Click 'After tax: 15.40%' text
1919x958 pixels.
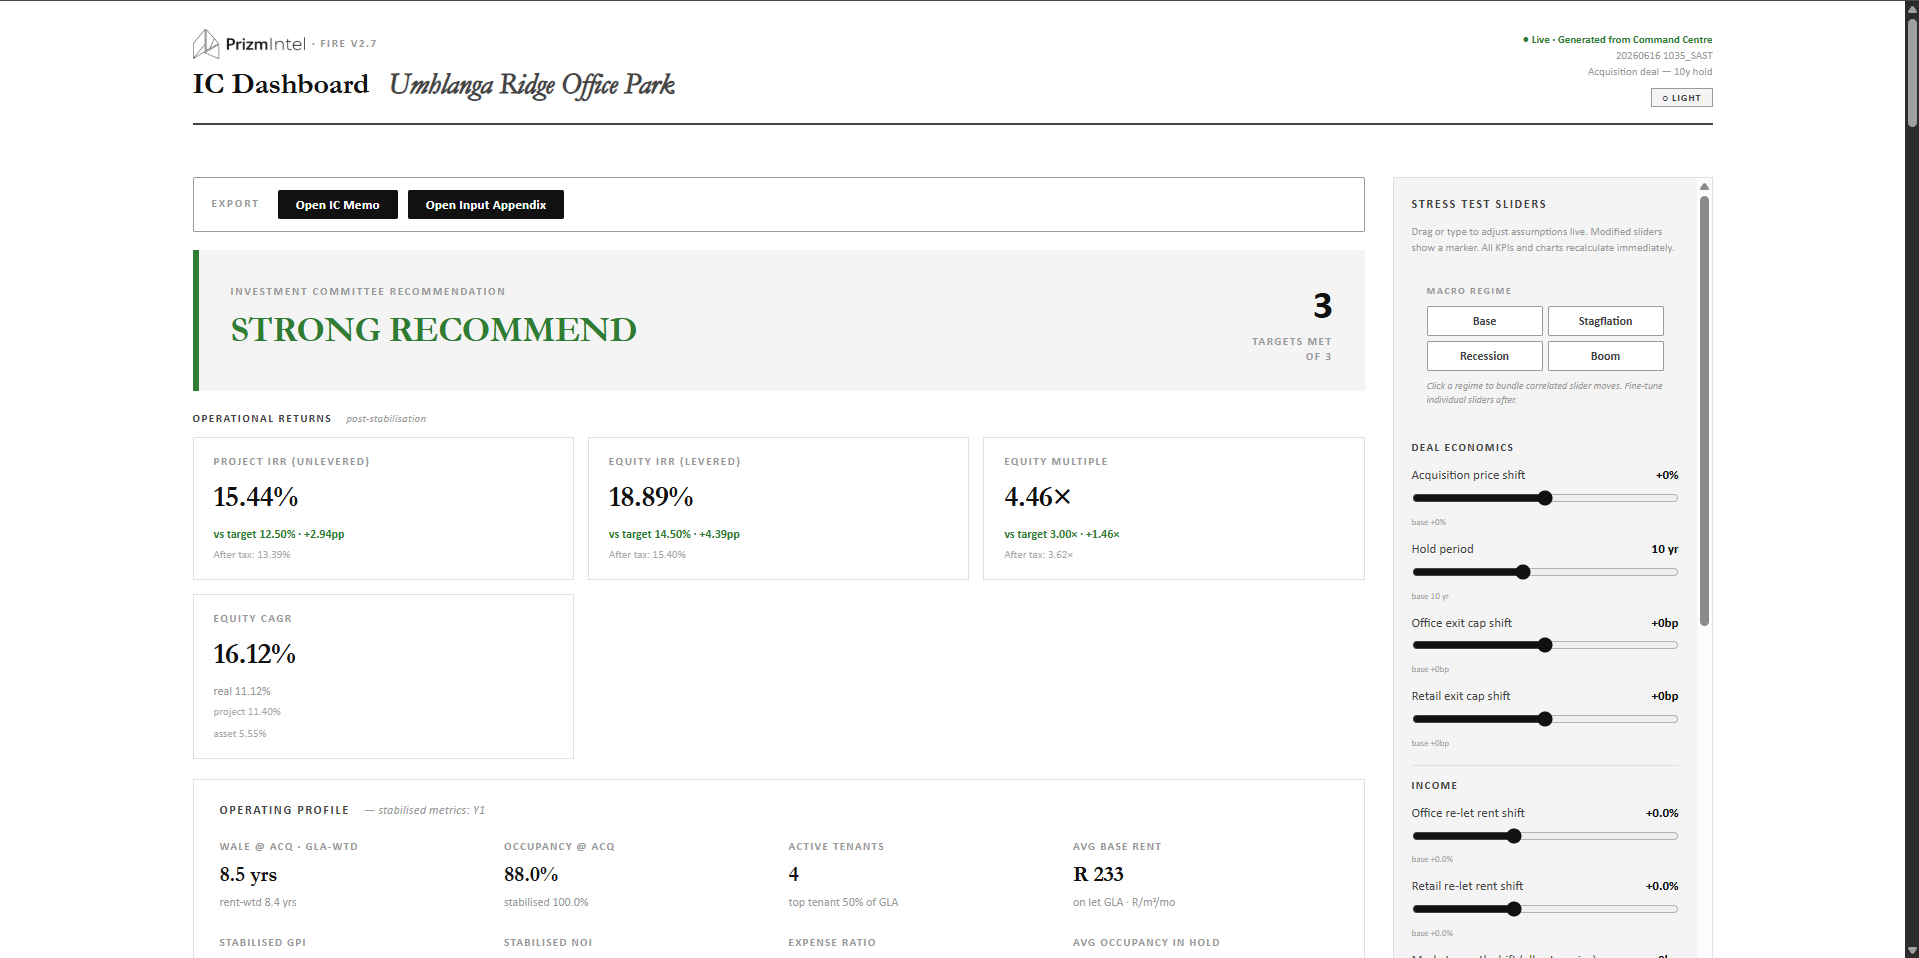click(647, 555)
